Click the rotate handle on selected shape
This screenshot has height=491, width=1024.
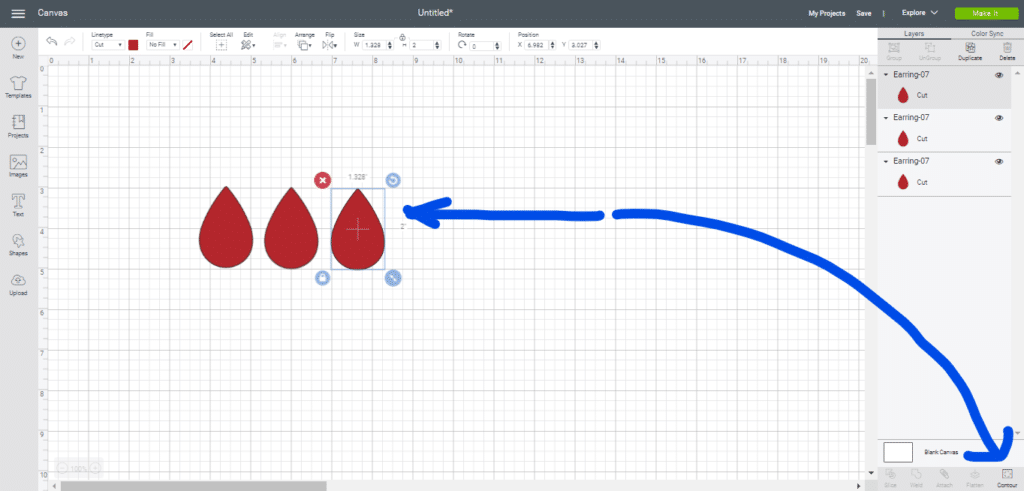coord(393,180)
